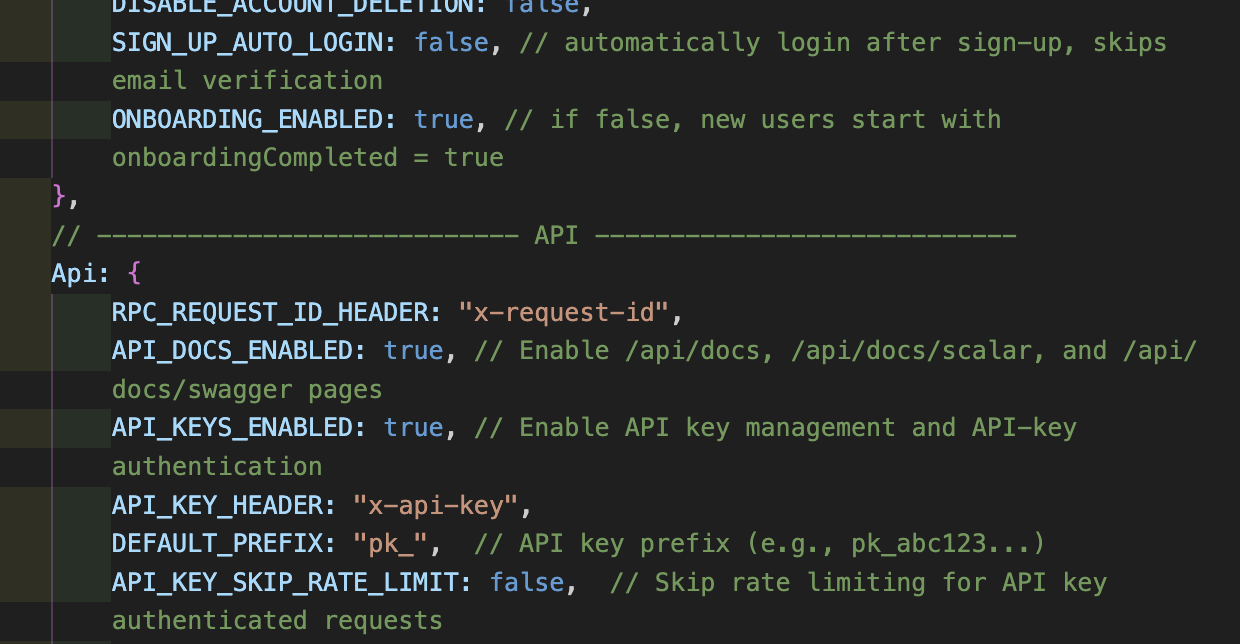Click the "docs/swagger pages" comment continuation

pyautogui.click(x=246, y=389)
